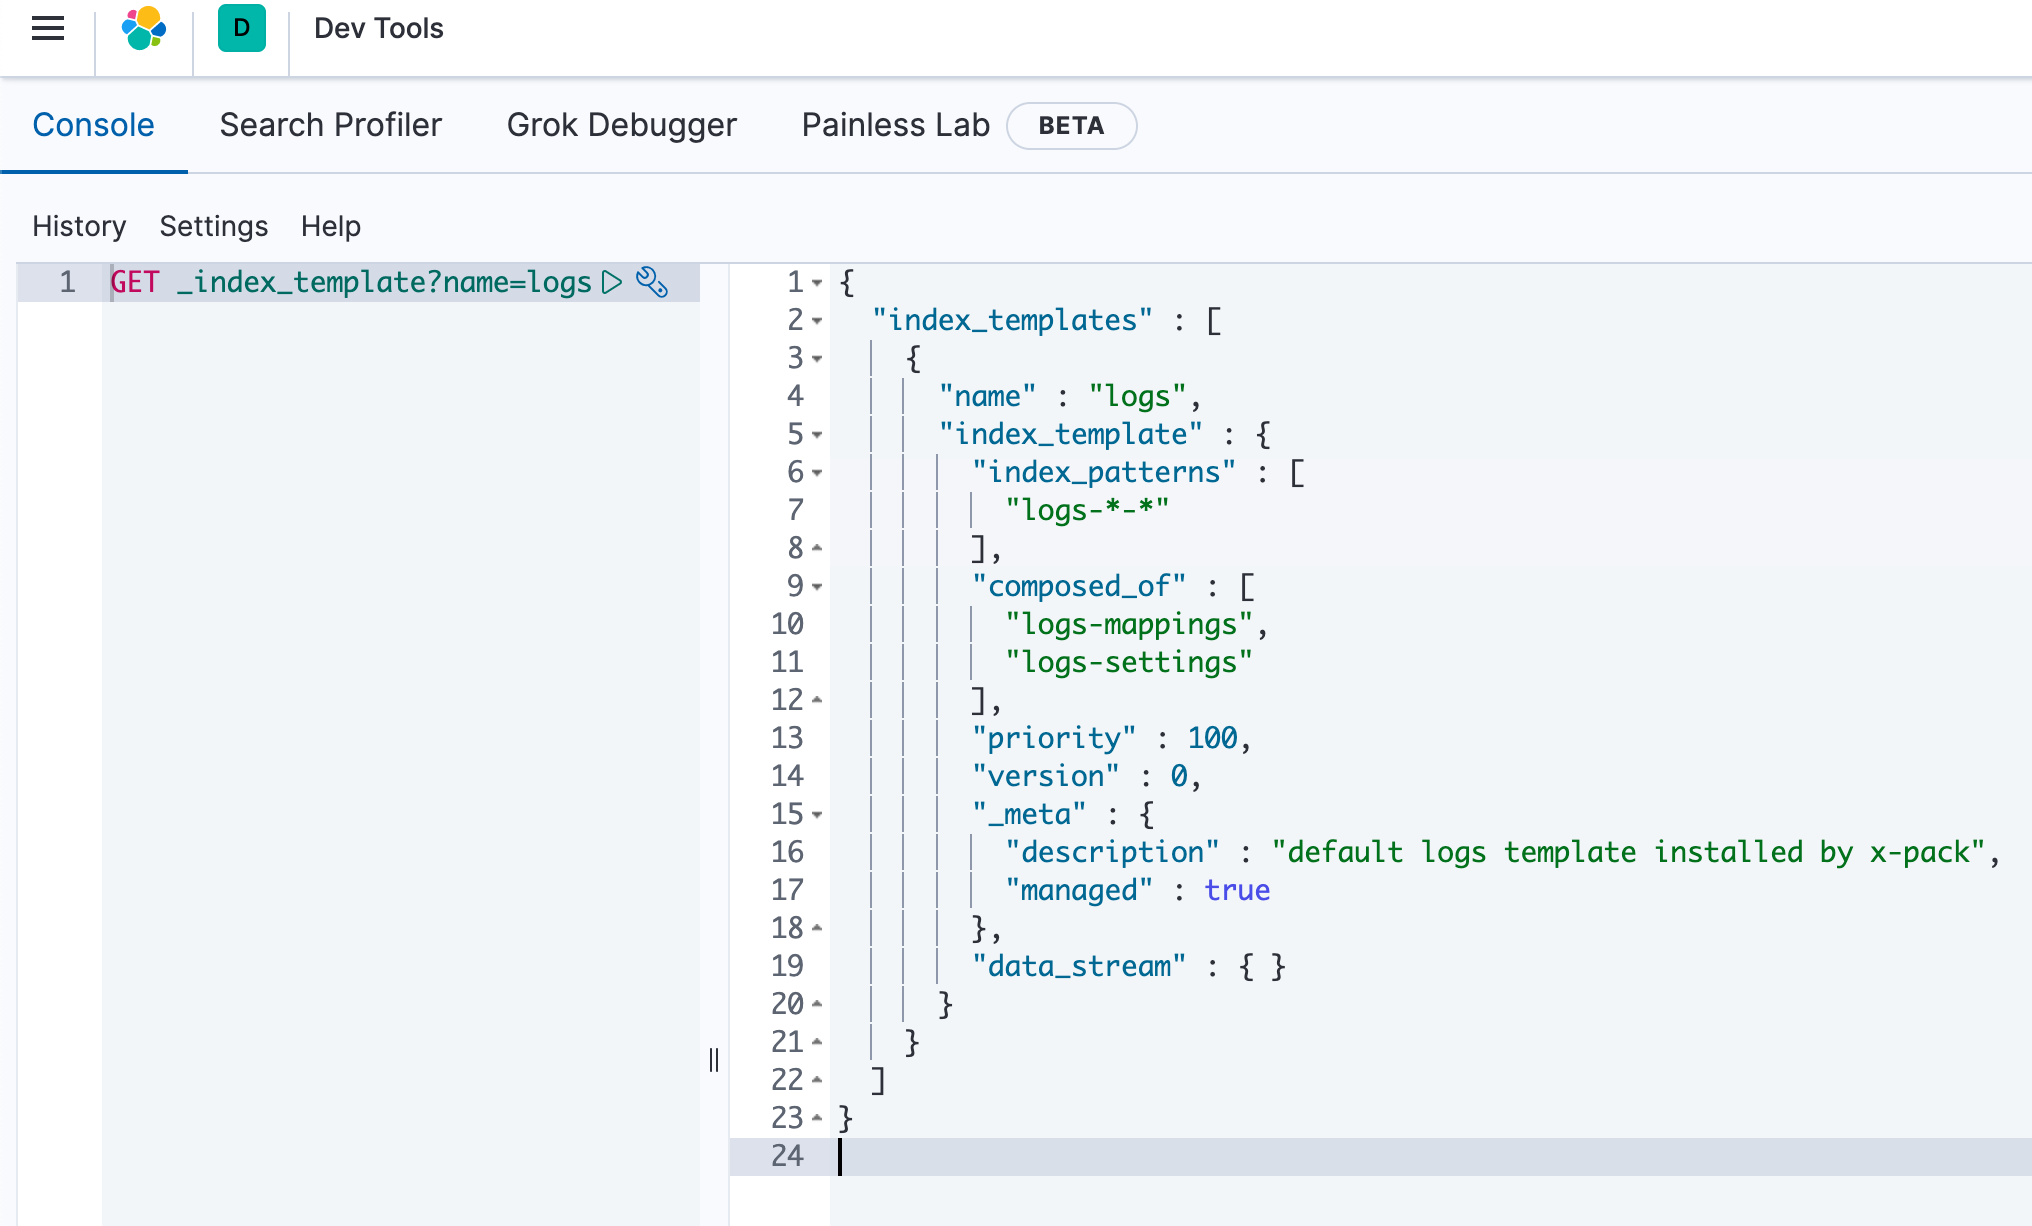Fold the composed_of array at line 9
2032x1226 pixels.
point(817,587)
